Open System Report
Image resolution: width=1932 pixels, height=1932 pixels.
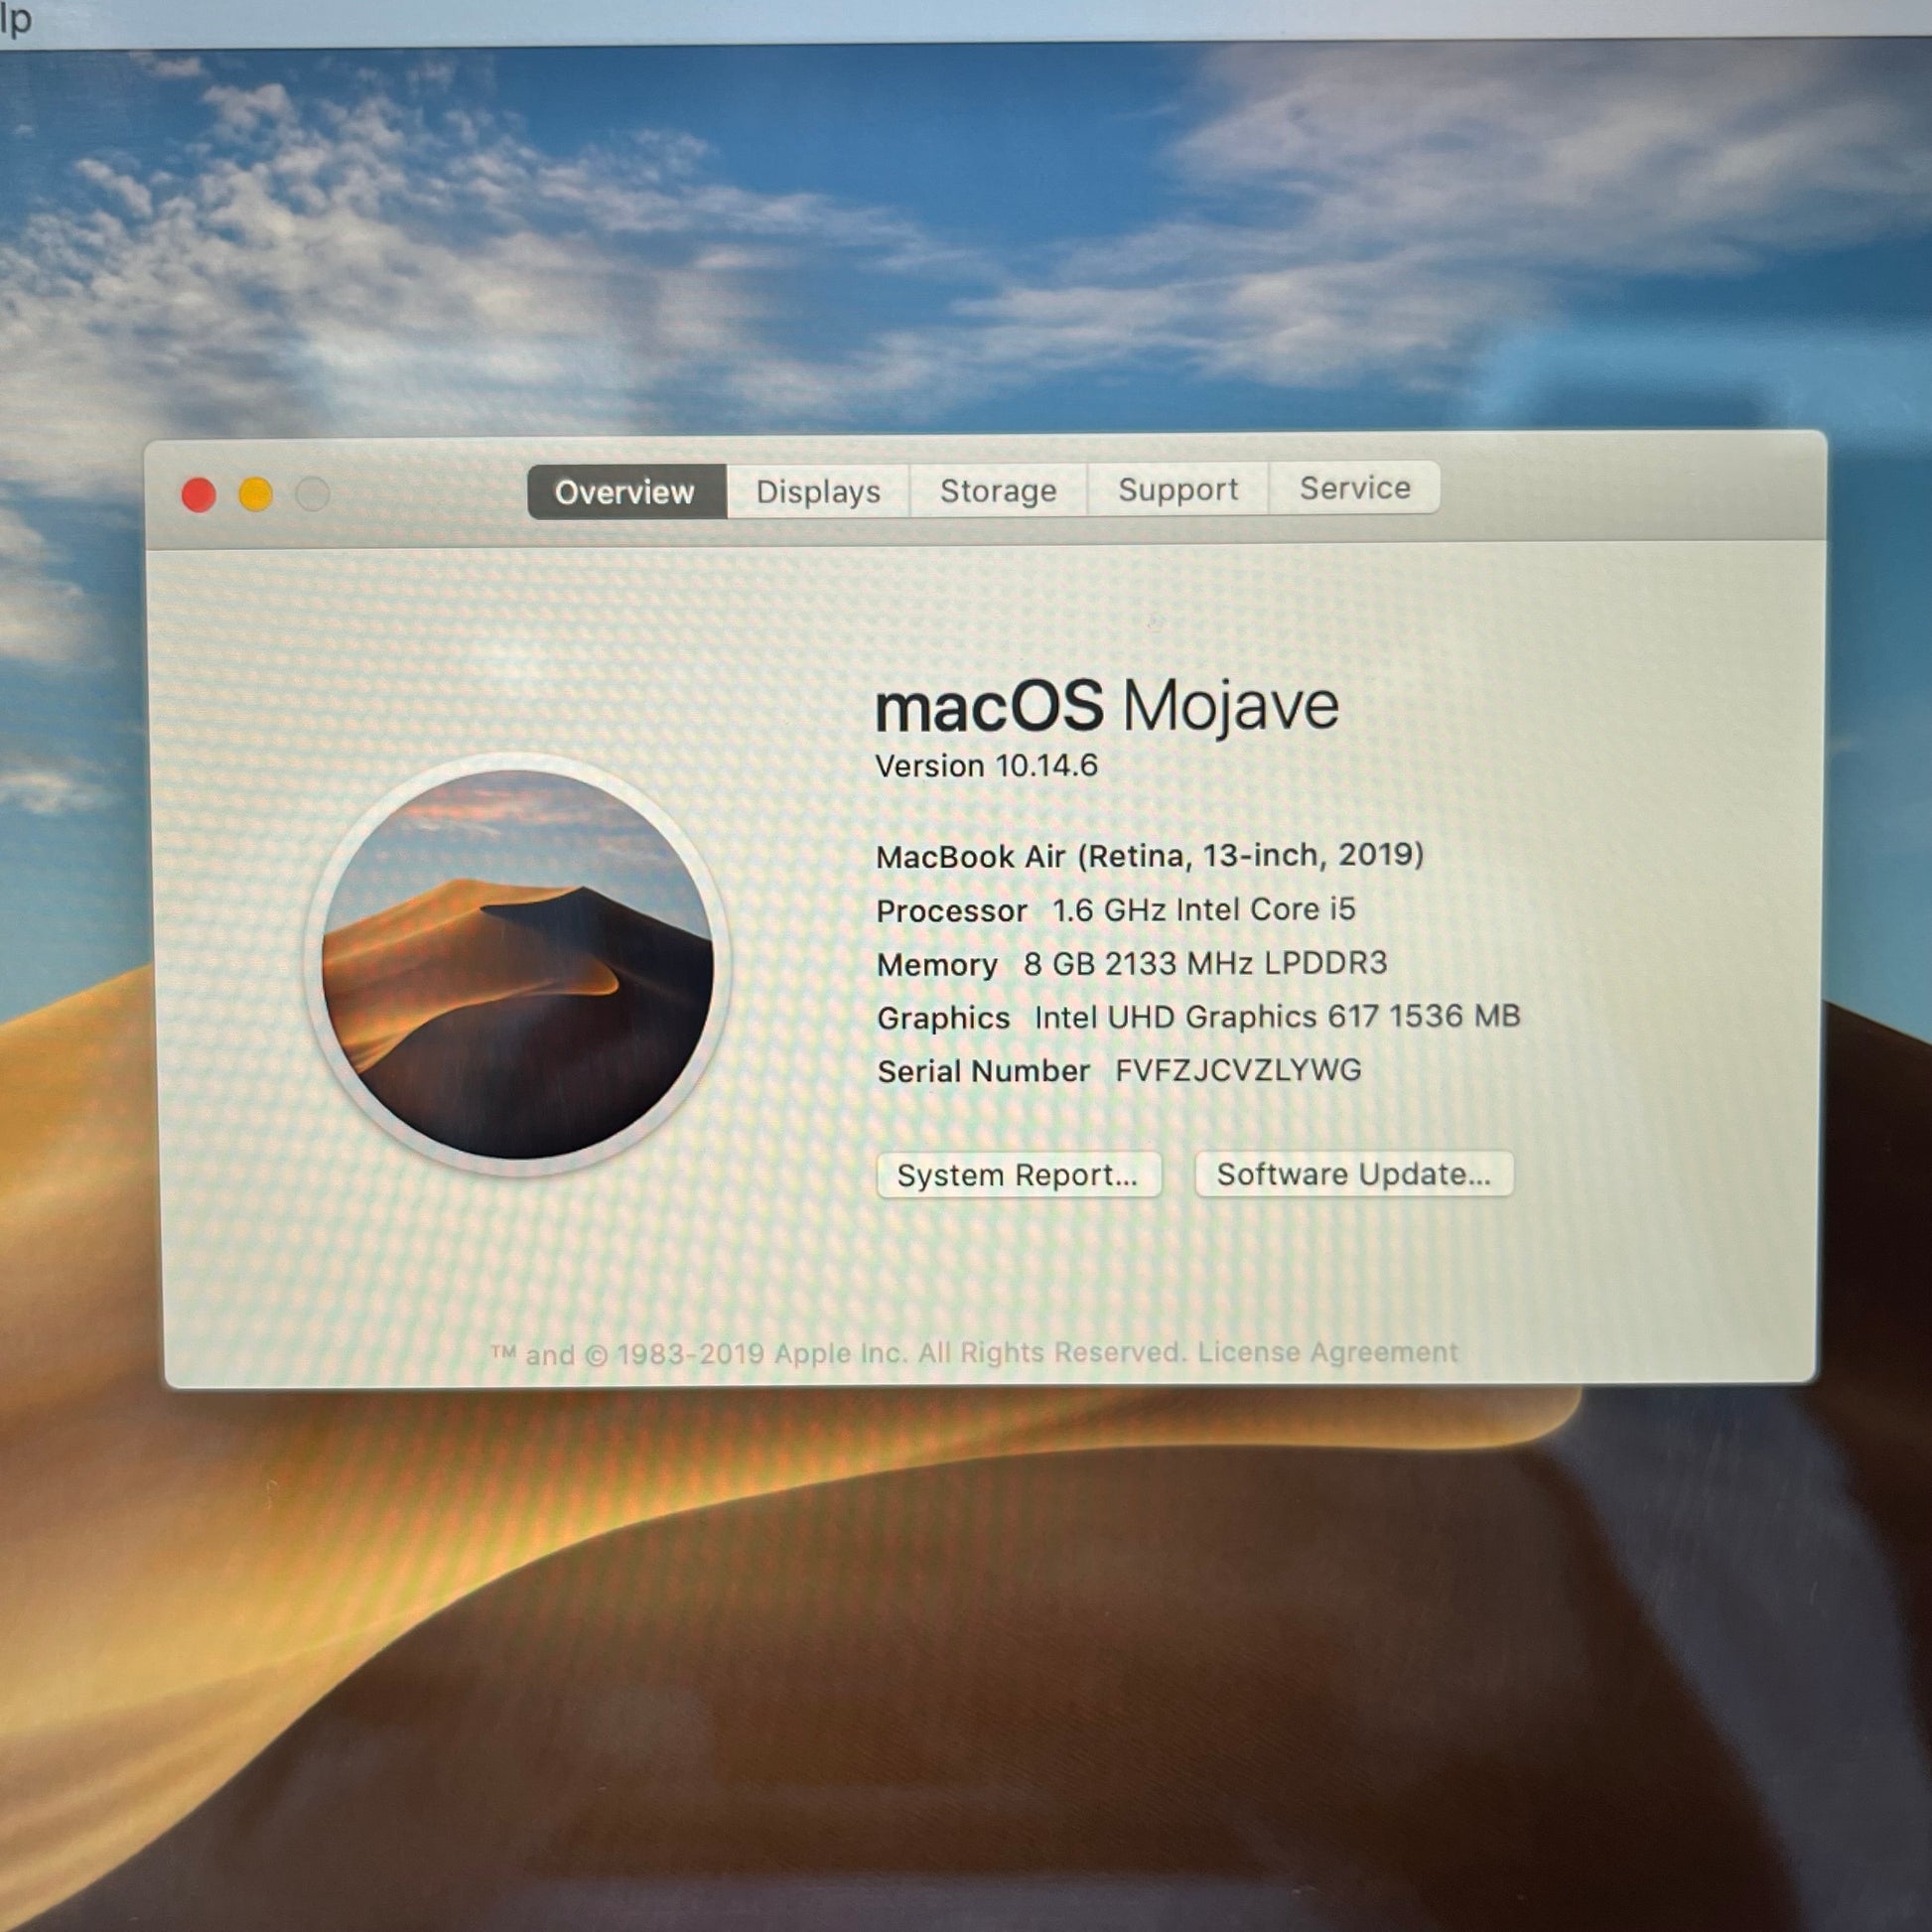click(x=1017, y=1175)
